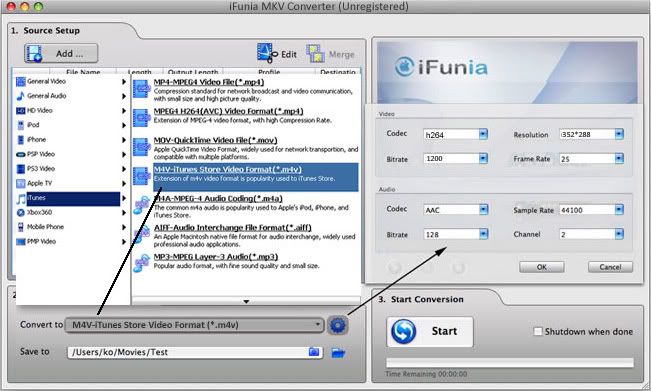Open the Channel 2 dropdown
The height and width of the screenshot is (391, 651).
(x=619, y=234)
